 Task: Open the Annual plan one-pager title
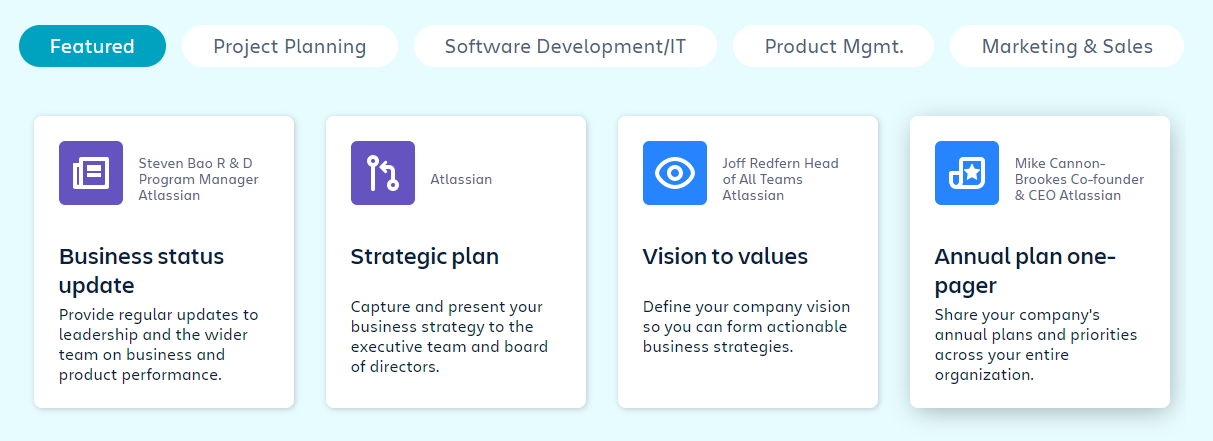1025,270
